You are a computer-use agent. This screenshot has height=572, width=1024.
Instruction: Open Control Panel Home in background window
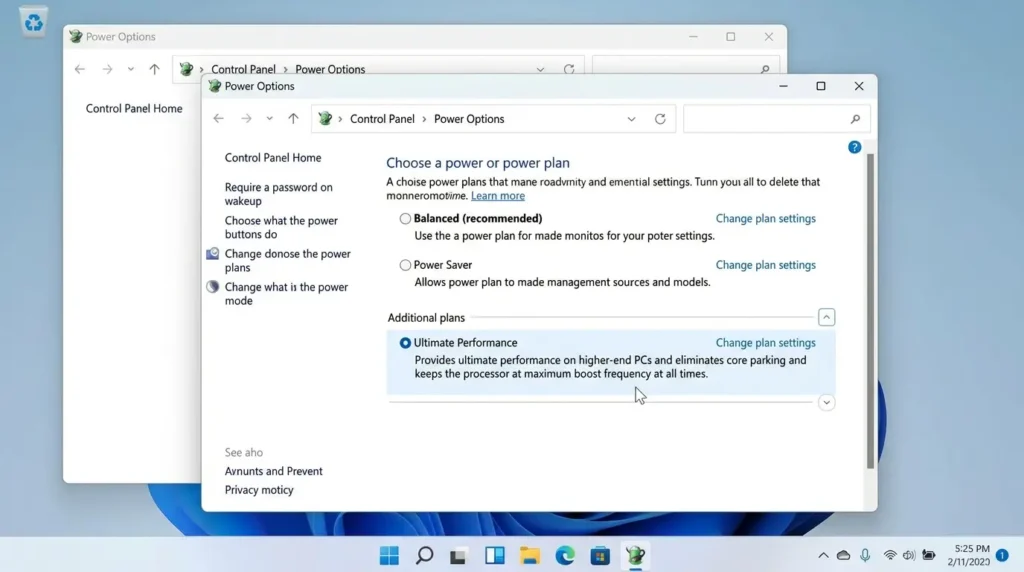pyautogui.click(x=134, y=108)
